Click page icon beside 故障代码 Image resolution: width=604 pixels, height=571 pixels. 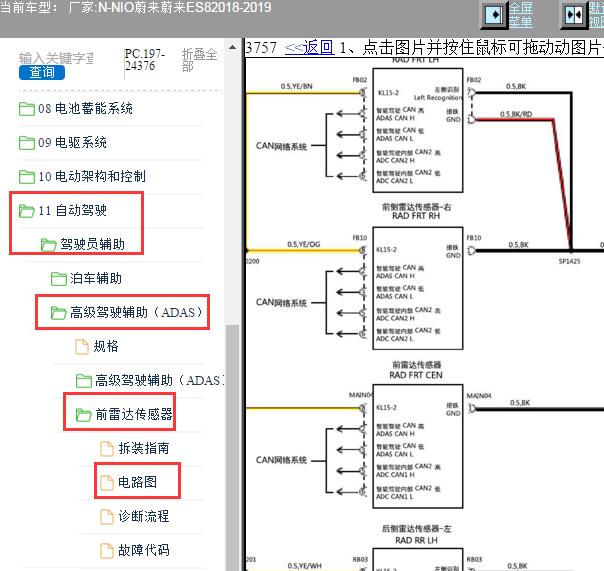107,550
